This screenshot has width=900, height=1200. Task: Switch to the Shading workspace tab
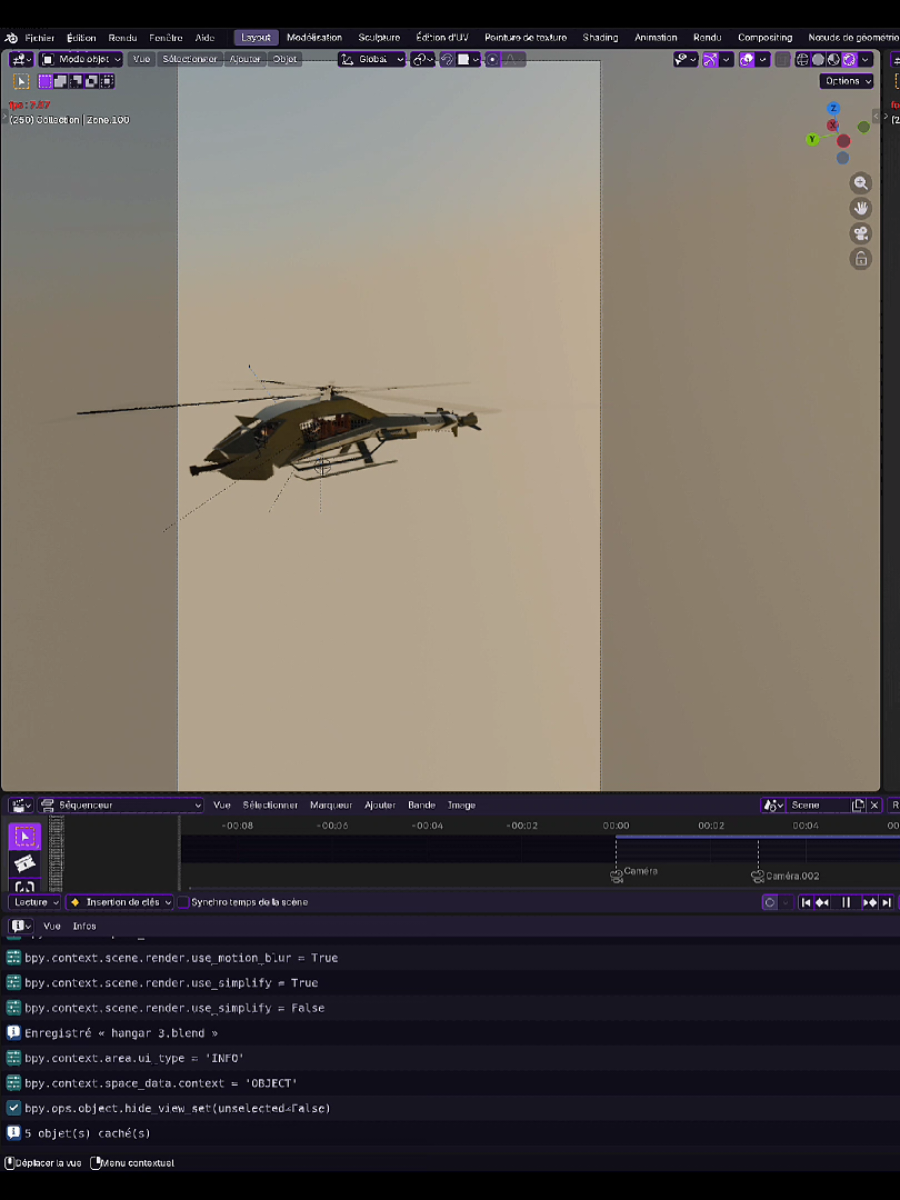coord(600,38)
